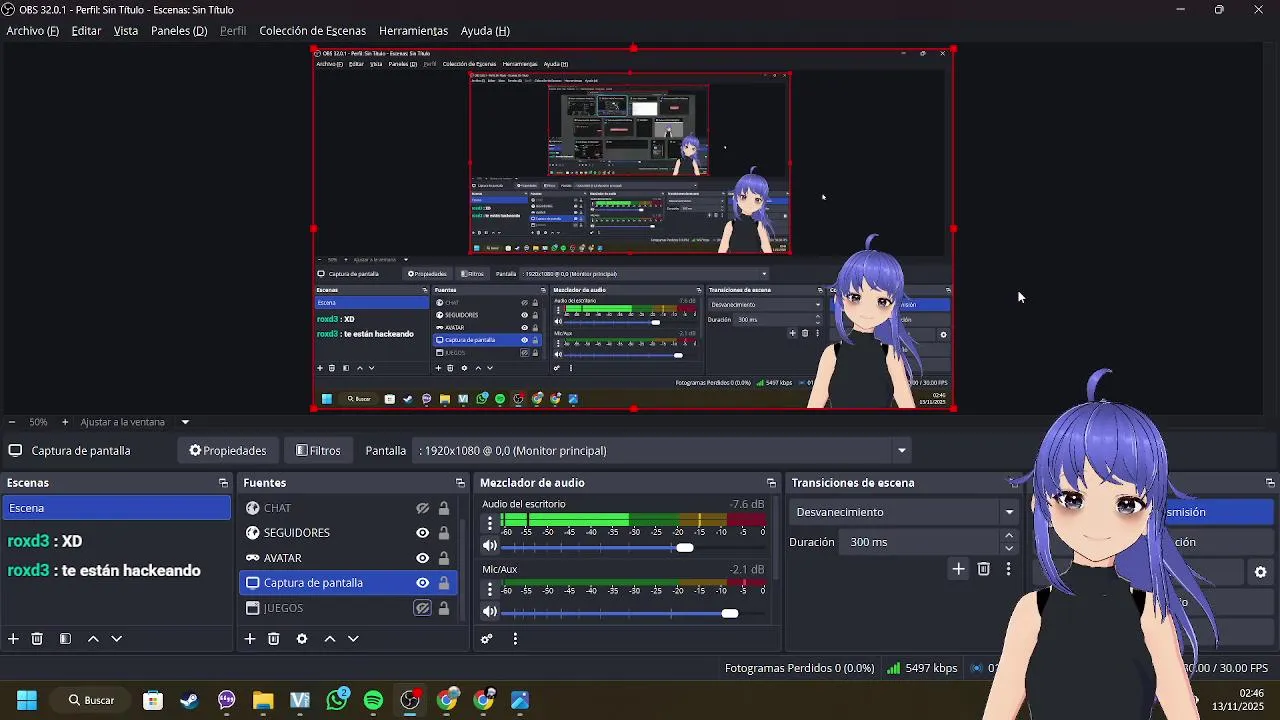Remove selected source with trash icon
The width and height of the screenshot is (1280, 720).
(x=273, y=639)
